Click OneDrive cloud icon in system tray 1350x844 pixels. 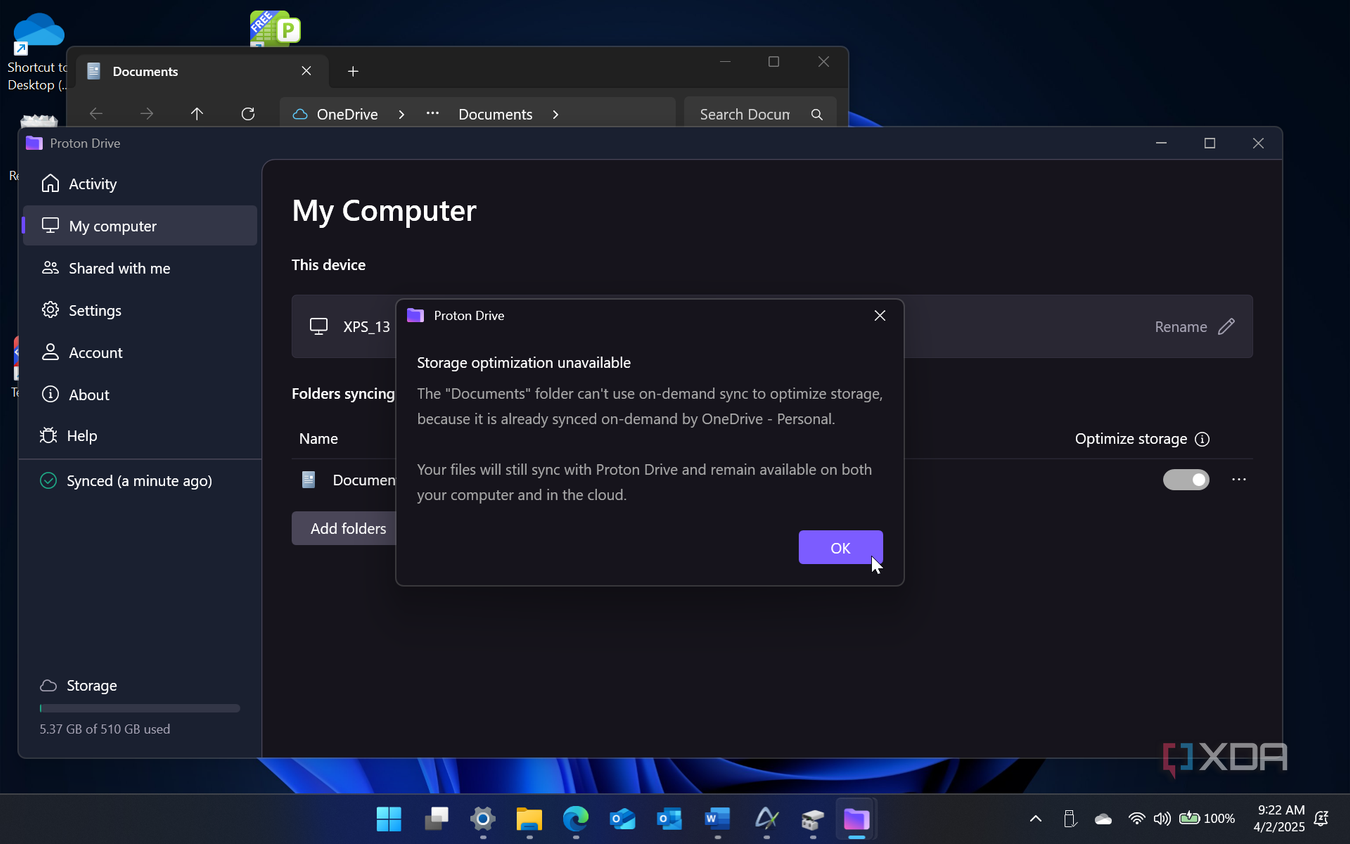(x=1103, y=819)
